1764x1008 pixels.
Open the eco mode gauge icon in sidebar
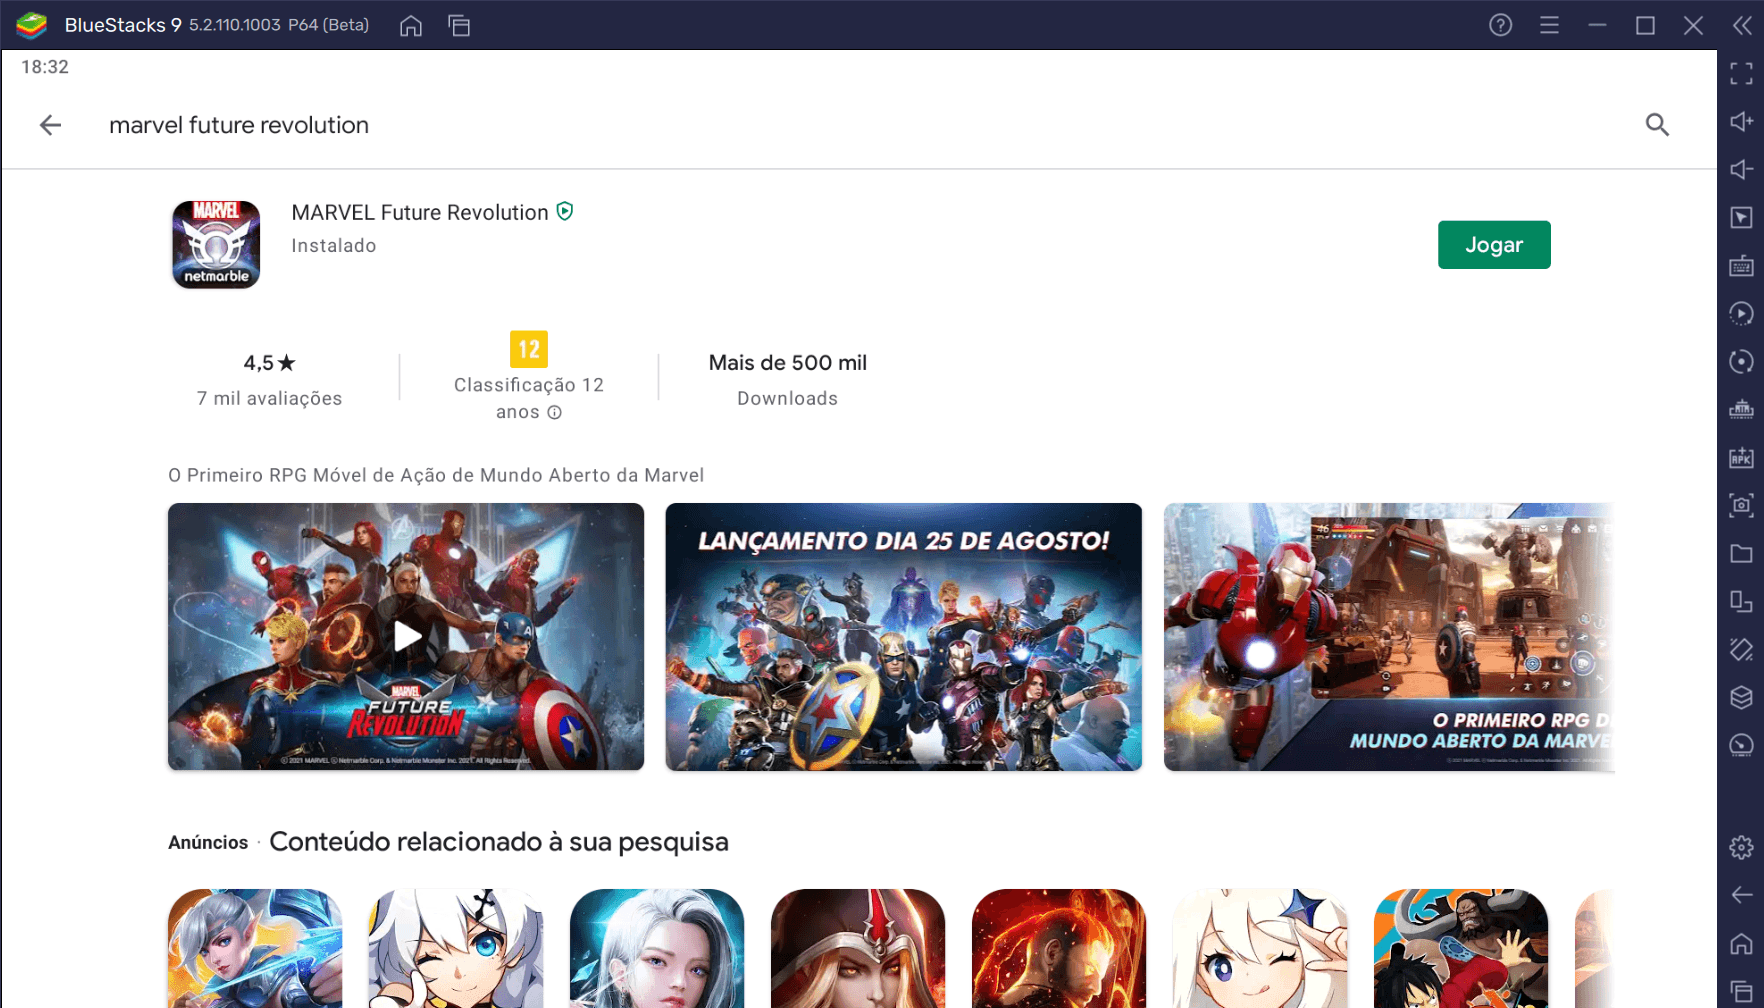(1741, 745)
